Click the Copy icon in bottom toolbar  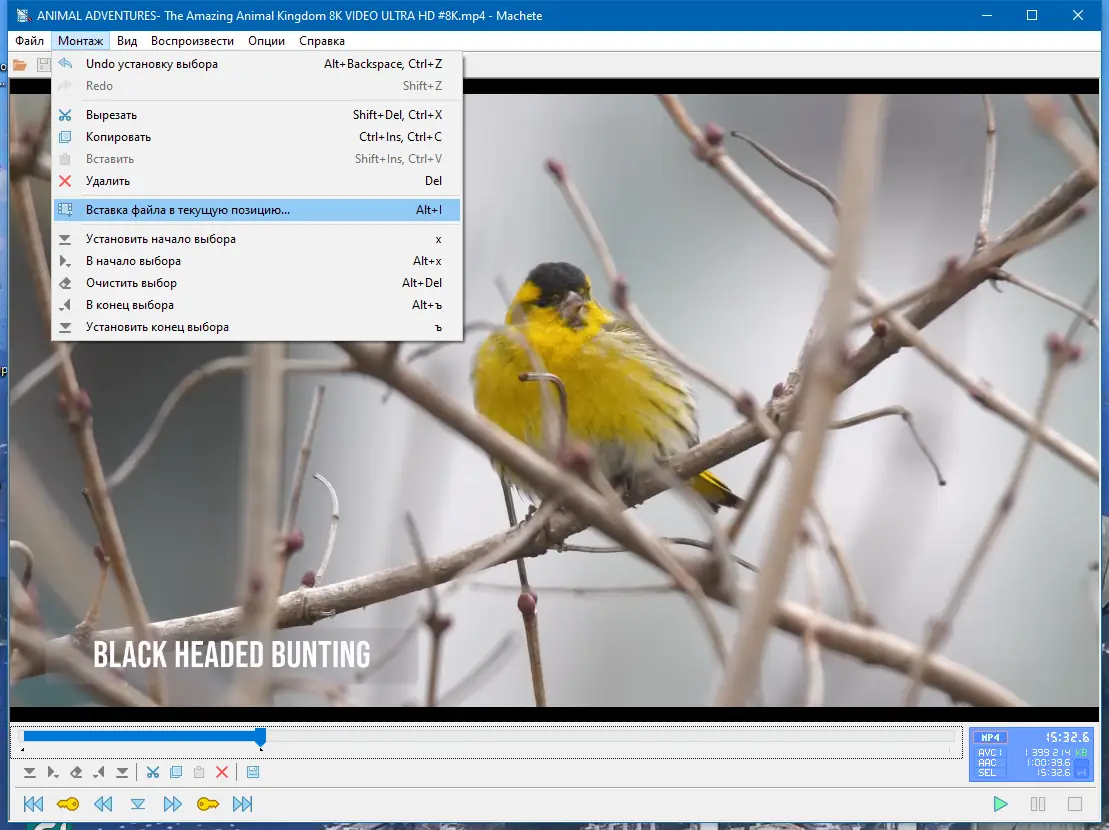(x=176, y=772)
